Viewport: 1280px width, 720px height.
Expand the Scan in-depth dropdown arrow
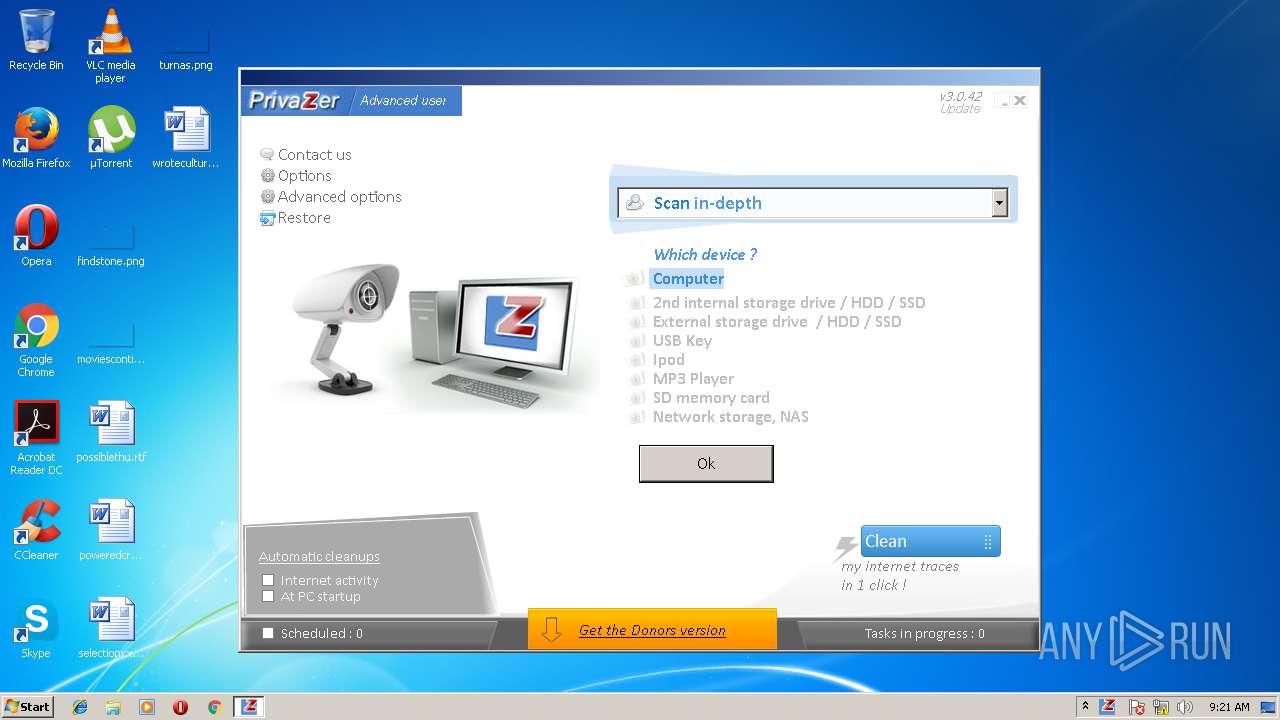999,203
